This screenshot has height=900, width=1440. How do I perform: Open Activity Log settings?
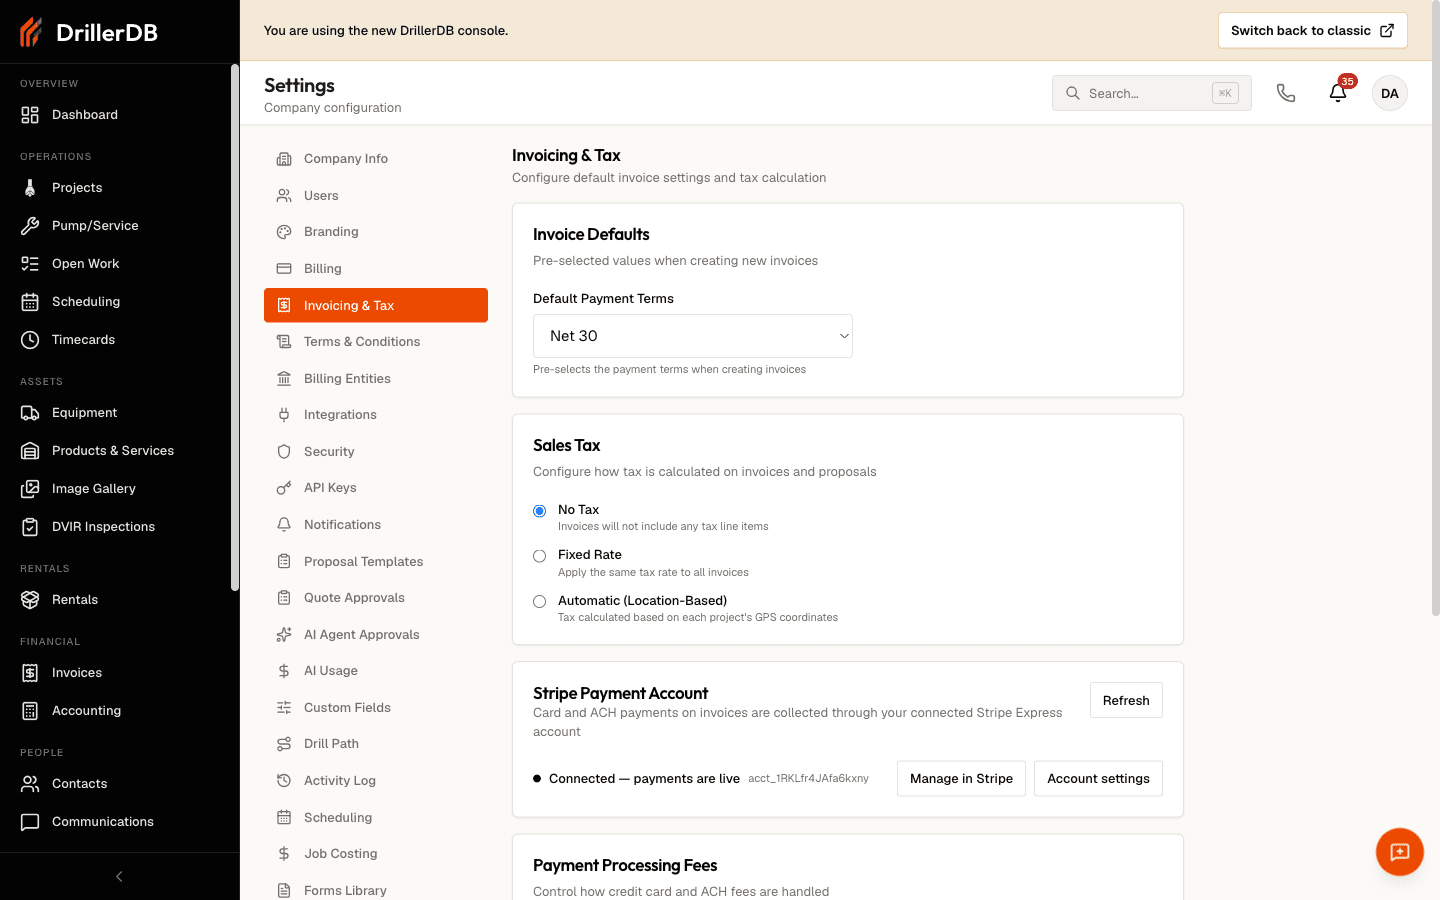coord(376,781)
